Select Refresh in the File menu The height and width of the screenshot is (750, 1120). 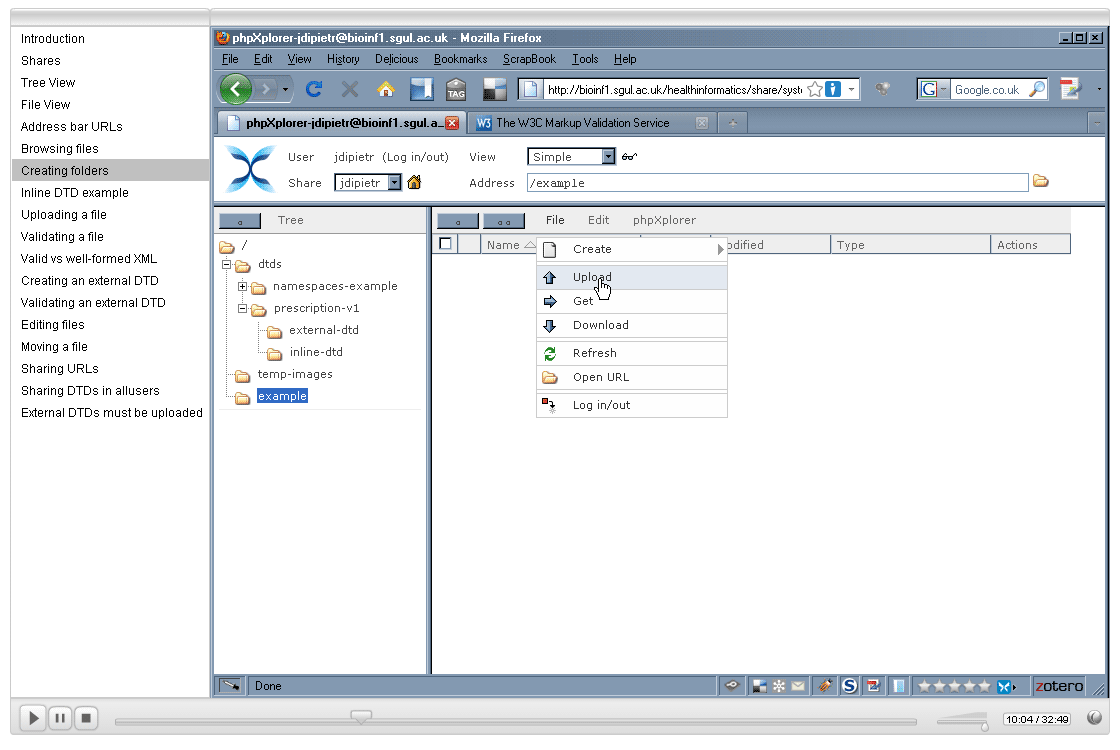click(x=632, y=353)
